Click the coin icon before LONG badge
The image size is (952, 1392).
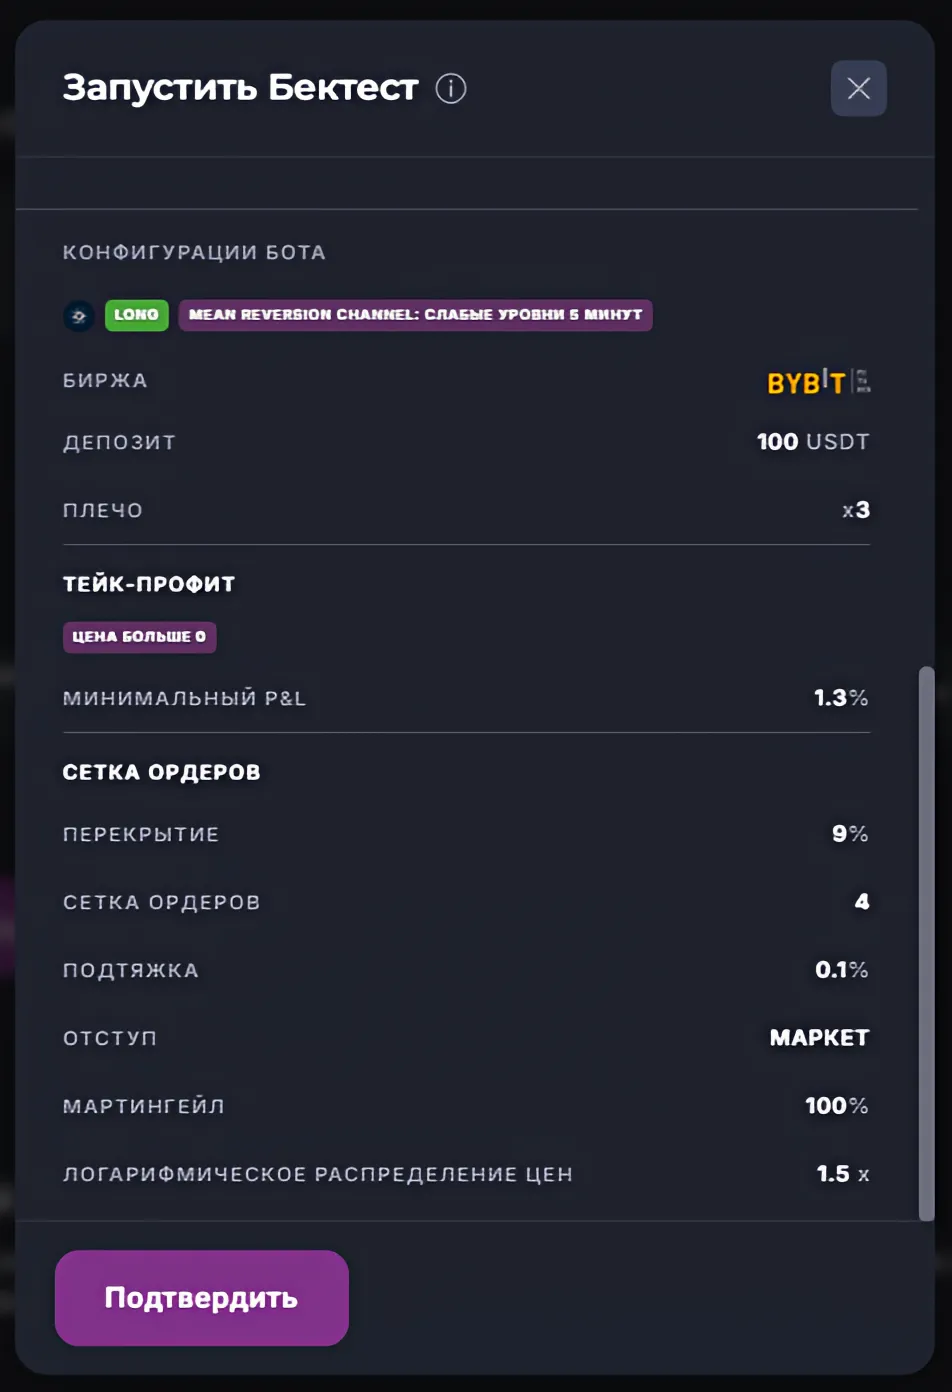click(79, 316)
